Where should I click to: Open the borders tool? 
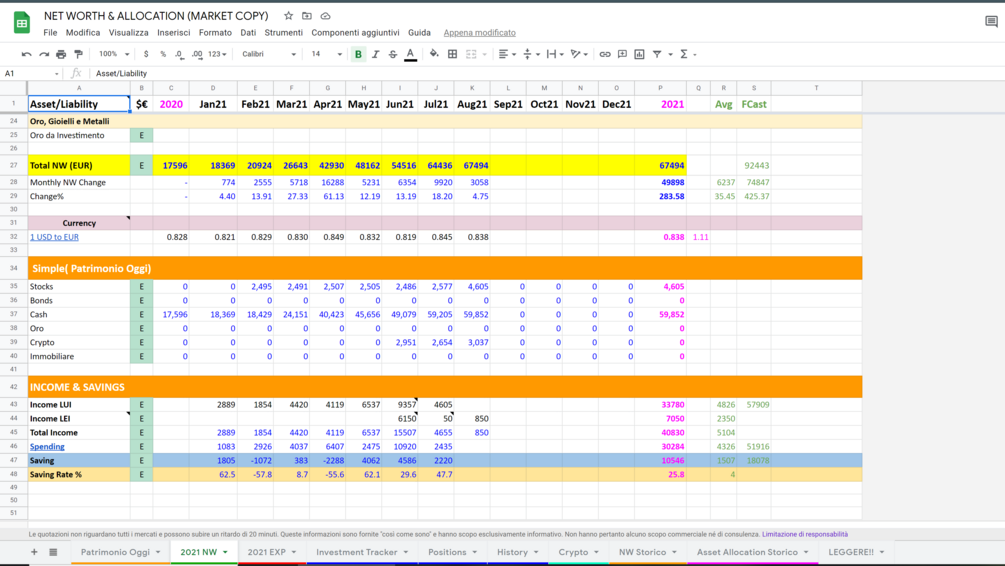tap(453, 54)
